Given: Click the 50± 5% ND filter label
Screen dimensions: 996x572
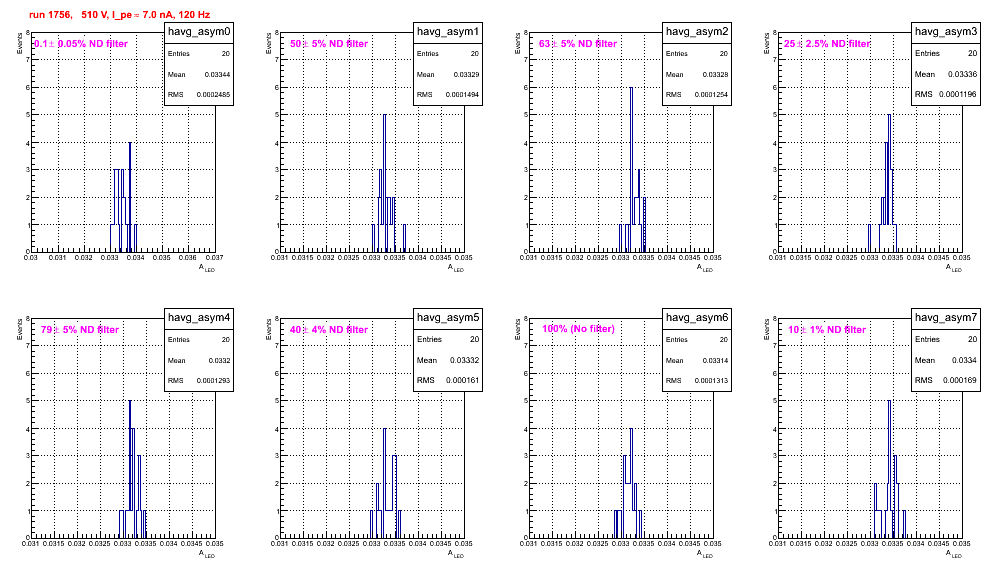Looking at the screenshot, I should click(329, 44).
